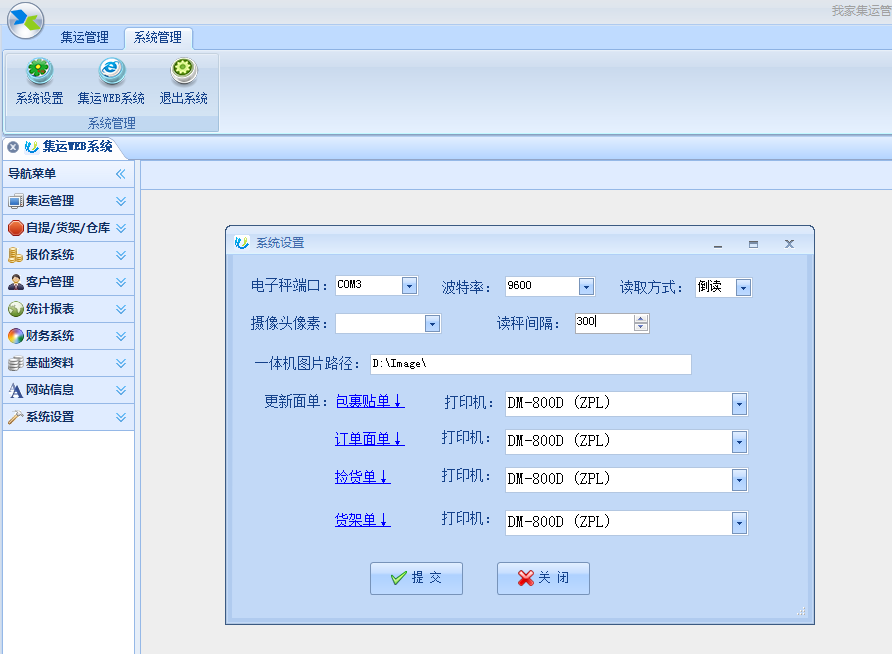Click the 关闭 button in dialog
892x654 pixels.
(x=543, y=578)
